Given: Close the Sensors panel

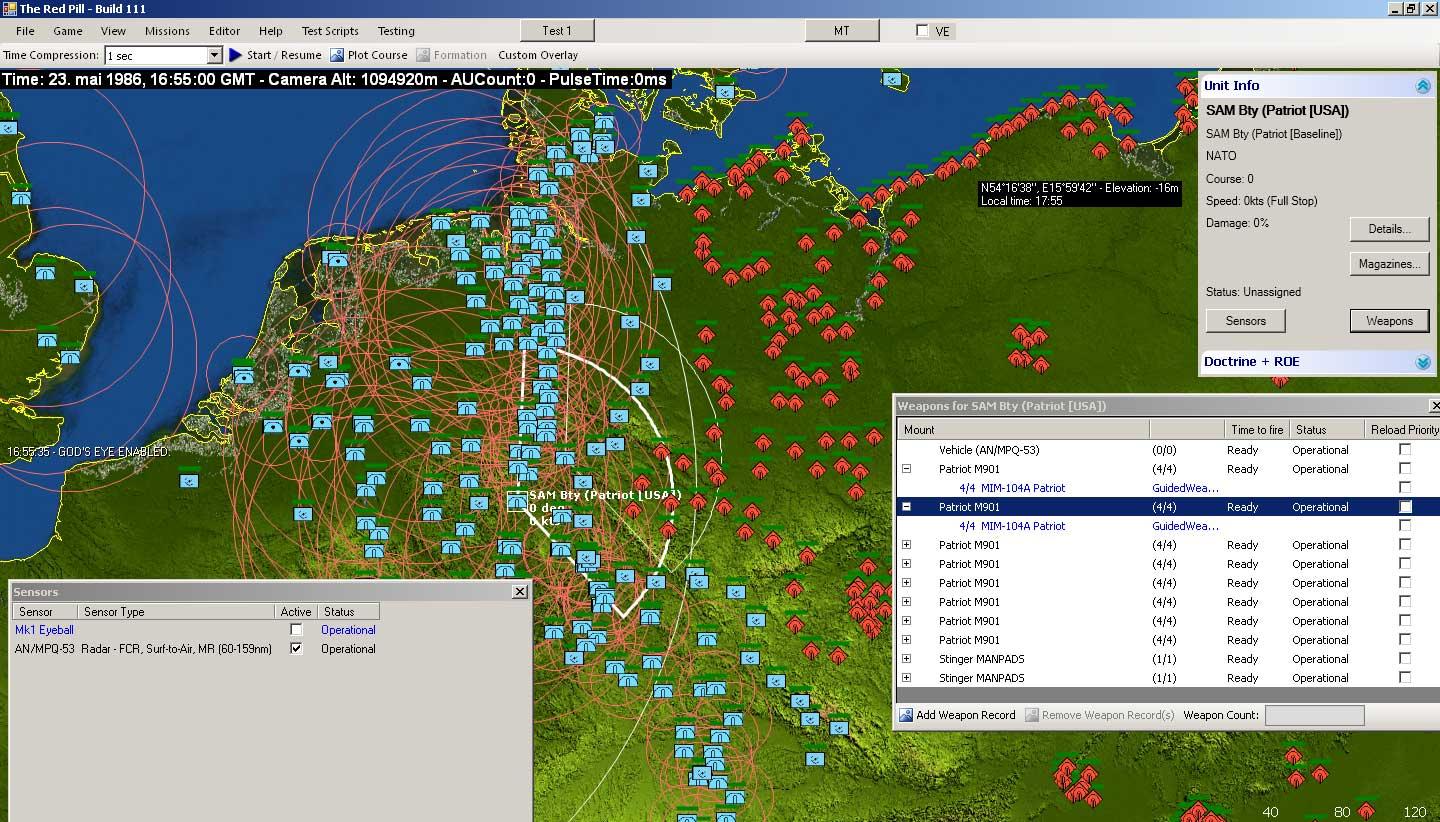Looking at the screenshot, I should (520, 592).
